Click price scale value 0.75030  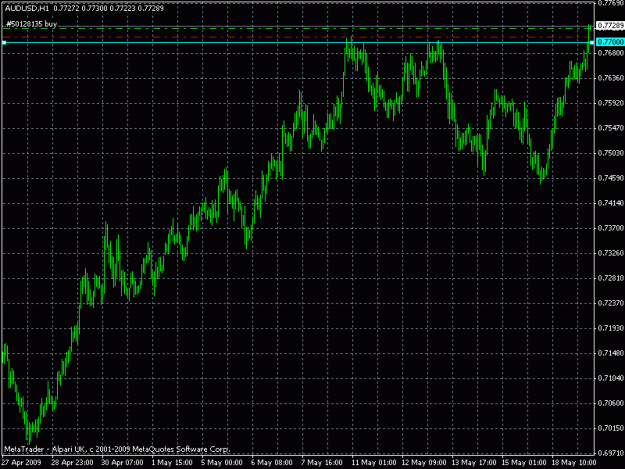(611, 153)
